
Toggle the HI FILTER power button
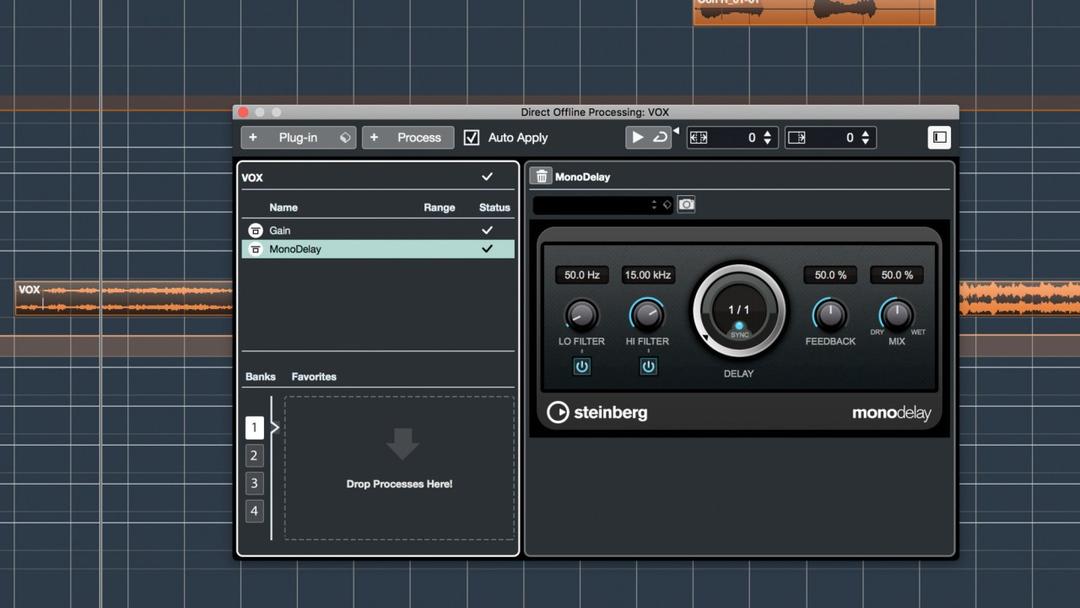tap(648, 366)
